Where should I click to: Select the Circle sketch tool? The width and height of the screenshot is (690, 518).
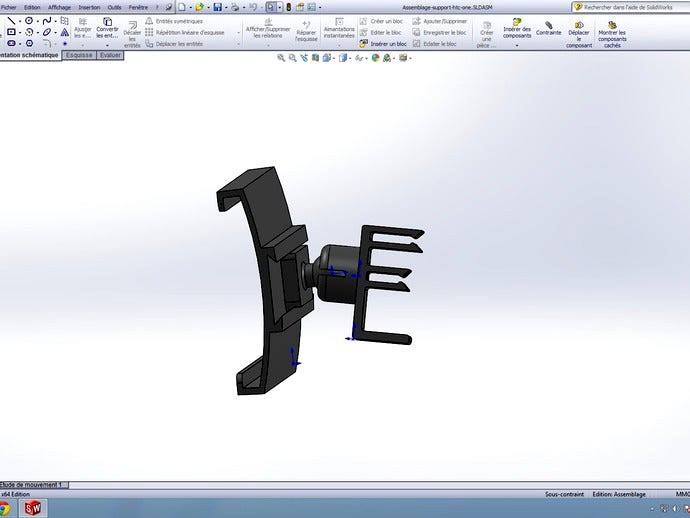point(29,21)
